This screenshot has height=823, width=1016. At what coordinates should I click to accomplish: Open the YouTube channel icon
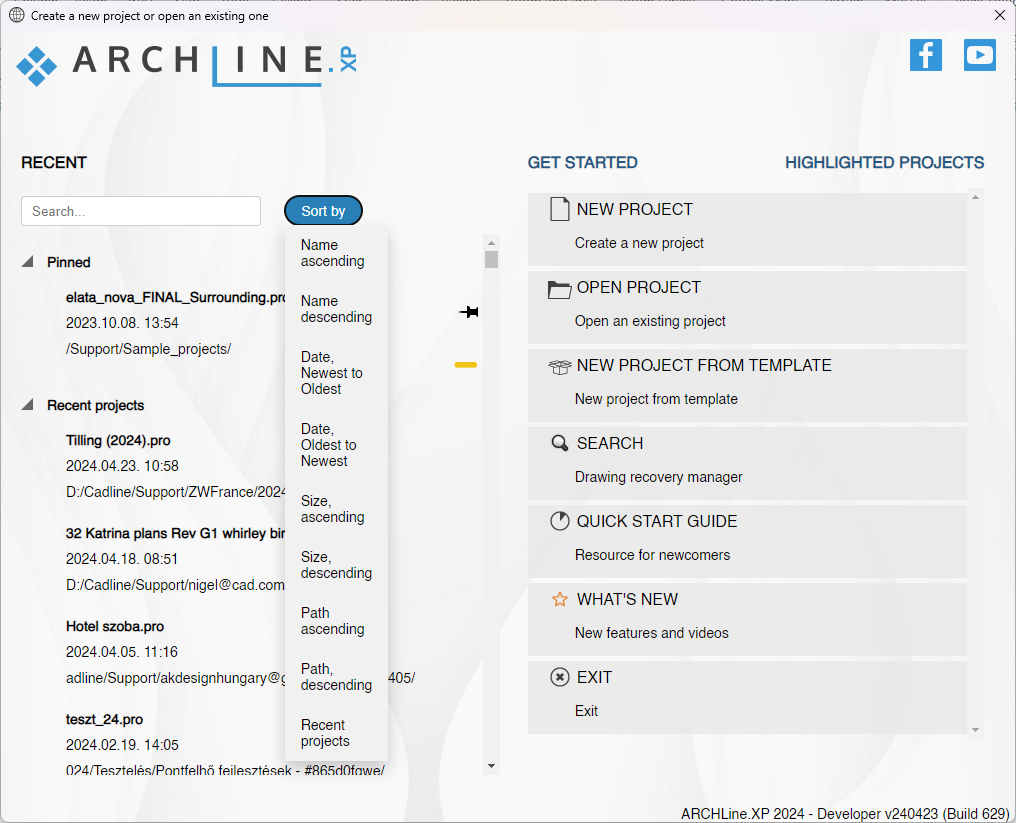[x=980, y=55]
